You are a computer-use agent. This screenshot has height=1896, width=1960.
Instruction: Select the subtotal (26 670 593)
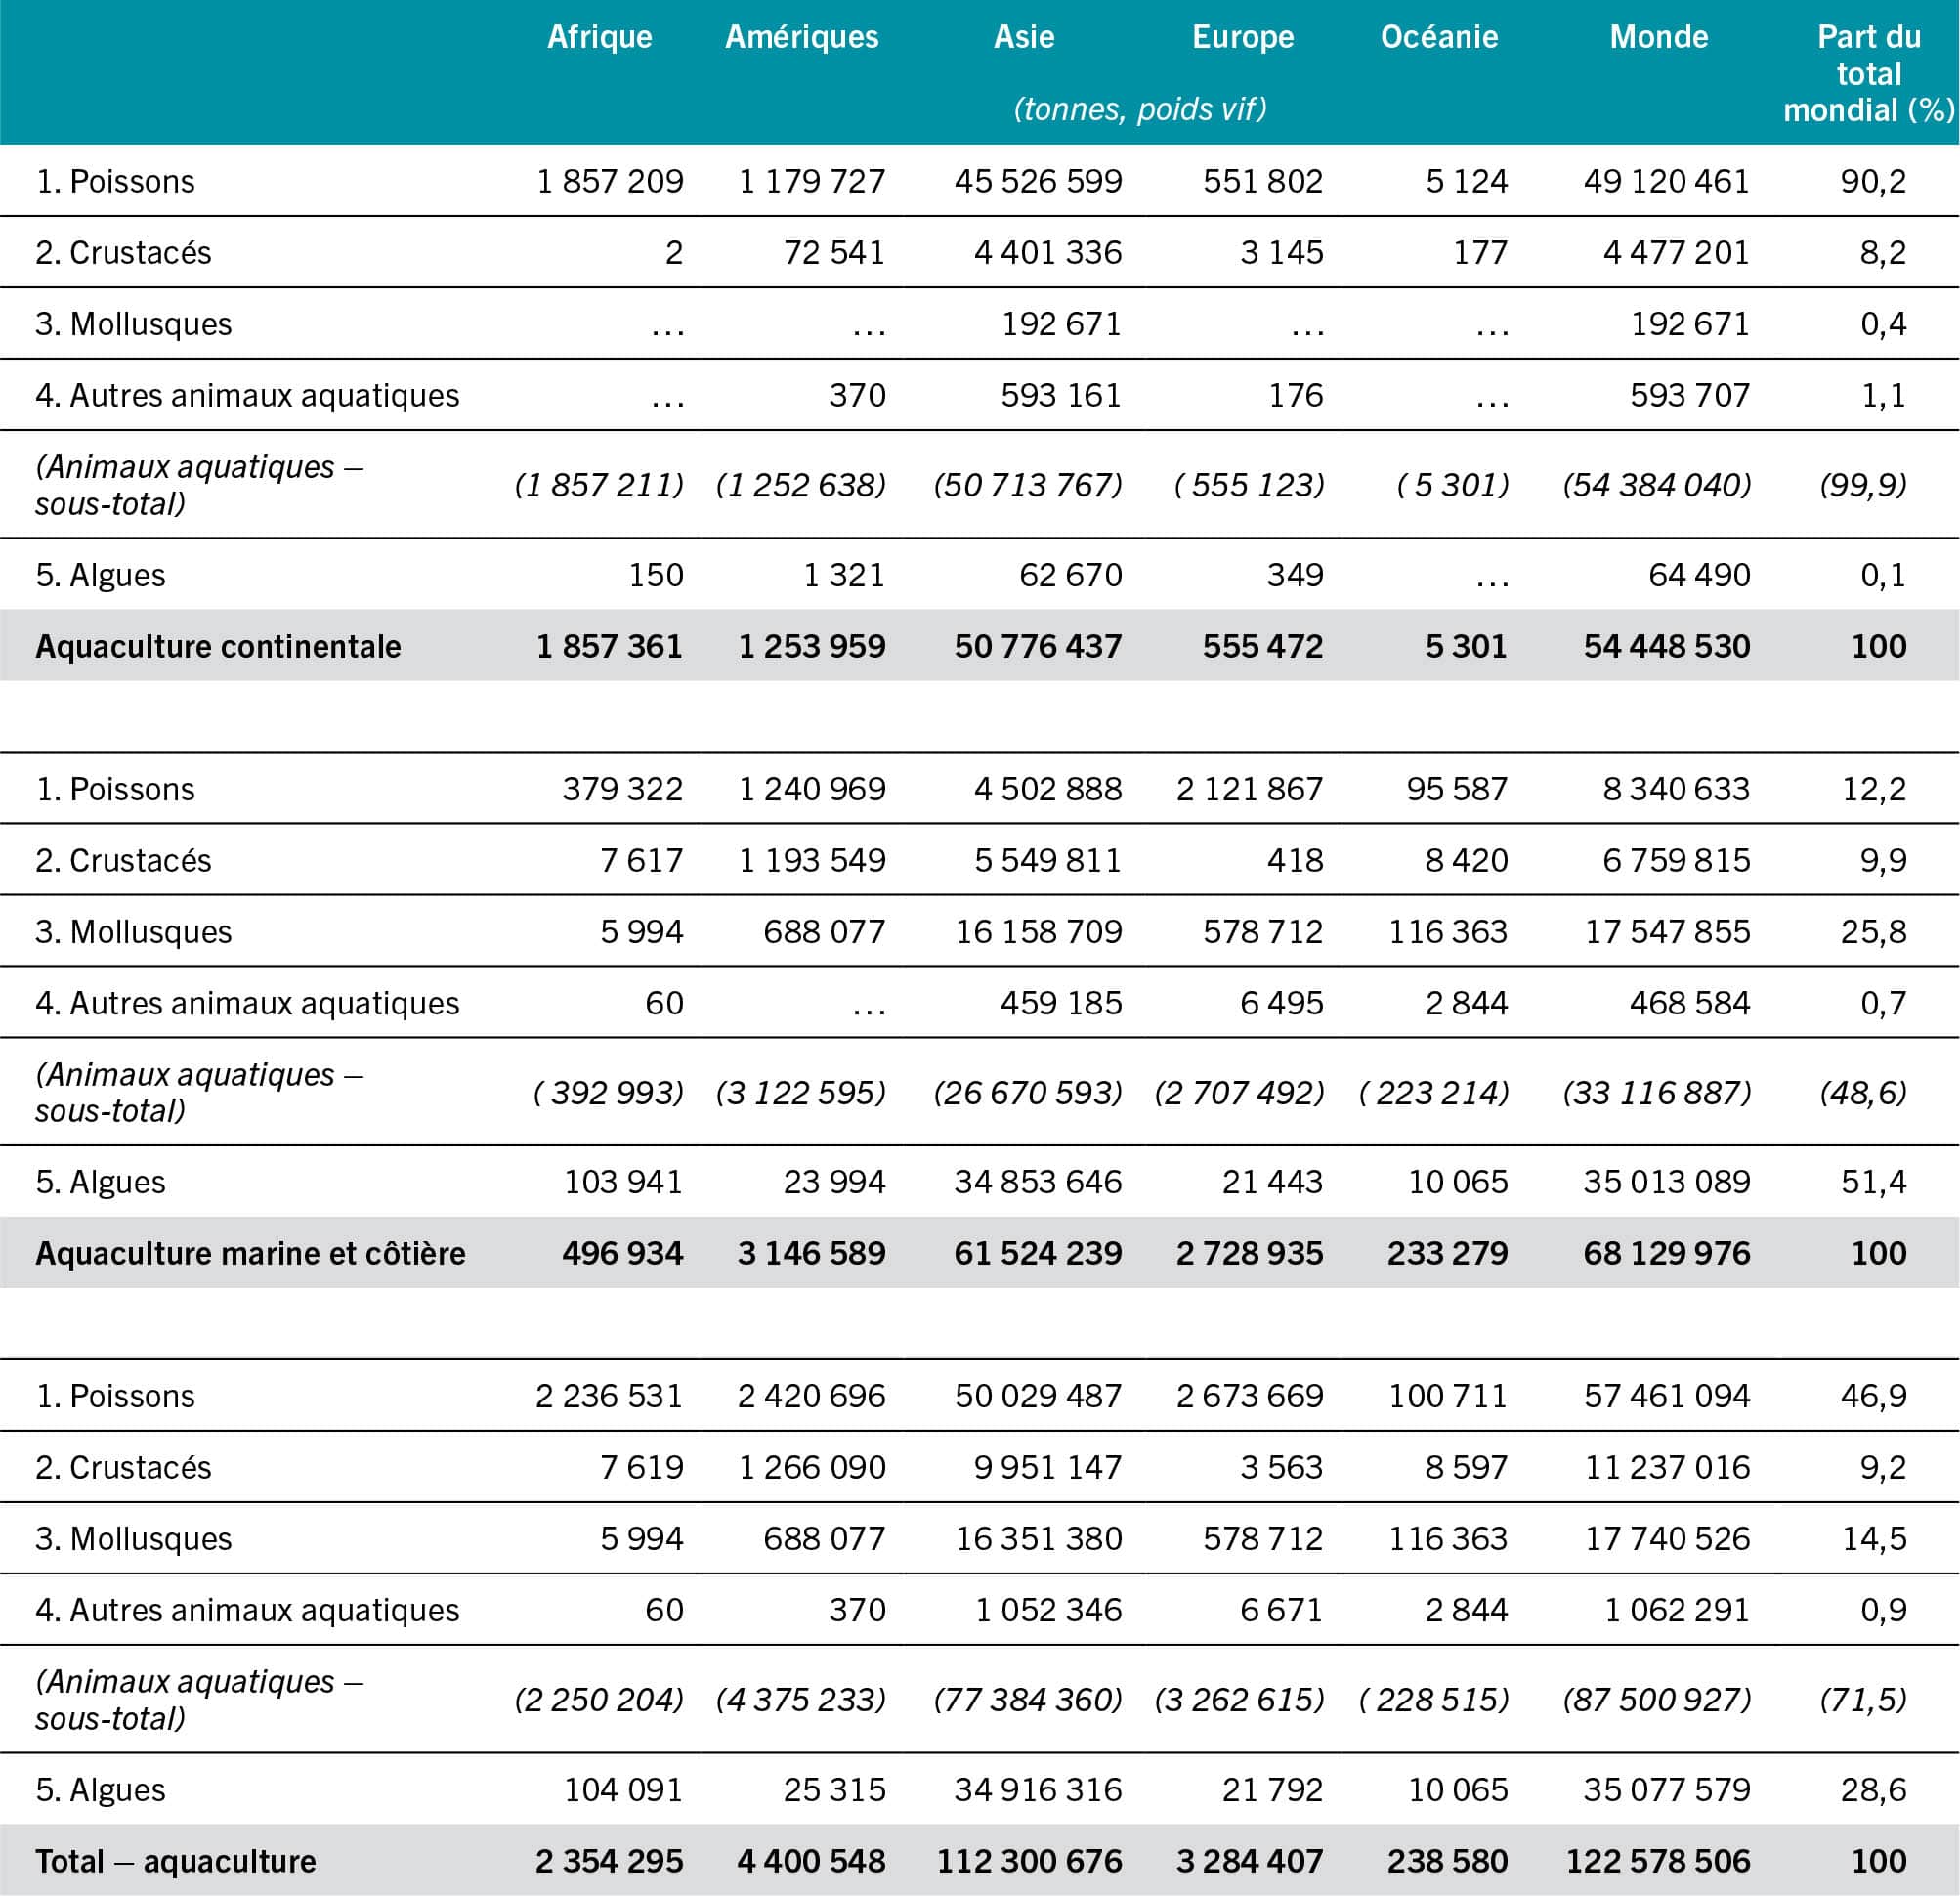pyautogui.click(x=1028, y=1092)
